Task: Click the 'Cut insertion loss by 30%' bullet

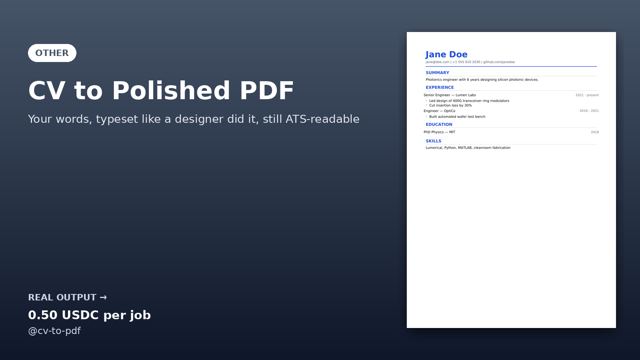Action: click(x=450, y=105)
